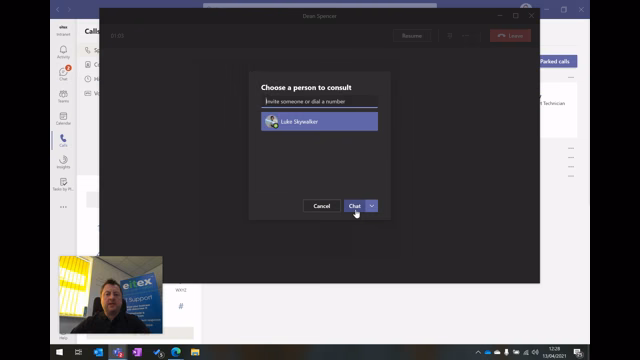Viewport: 640px width, 360px height.
Task: Expand the Chat button dropdown arrow
Action: pos(372,206)
